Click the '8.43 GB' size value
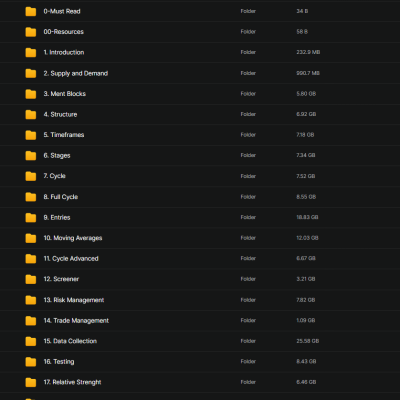The width and height of the screenshot is (400, 400). 306,362
